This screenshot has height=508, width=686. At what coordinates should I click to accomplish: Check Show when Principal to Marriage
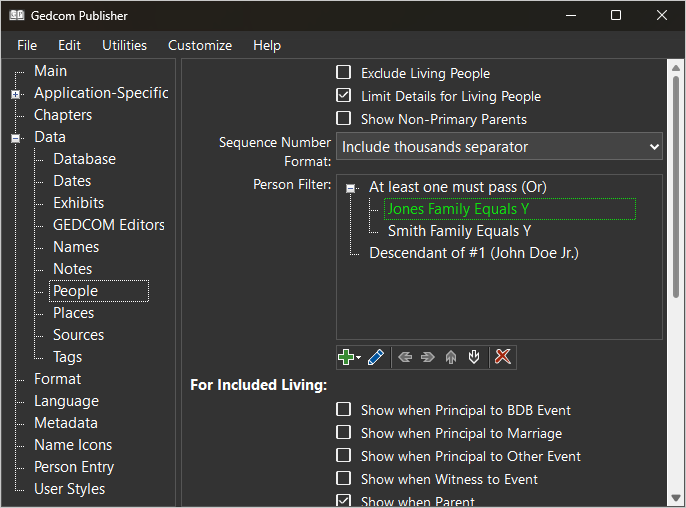(x=343, y=432)
